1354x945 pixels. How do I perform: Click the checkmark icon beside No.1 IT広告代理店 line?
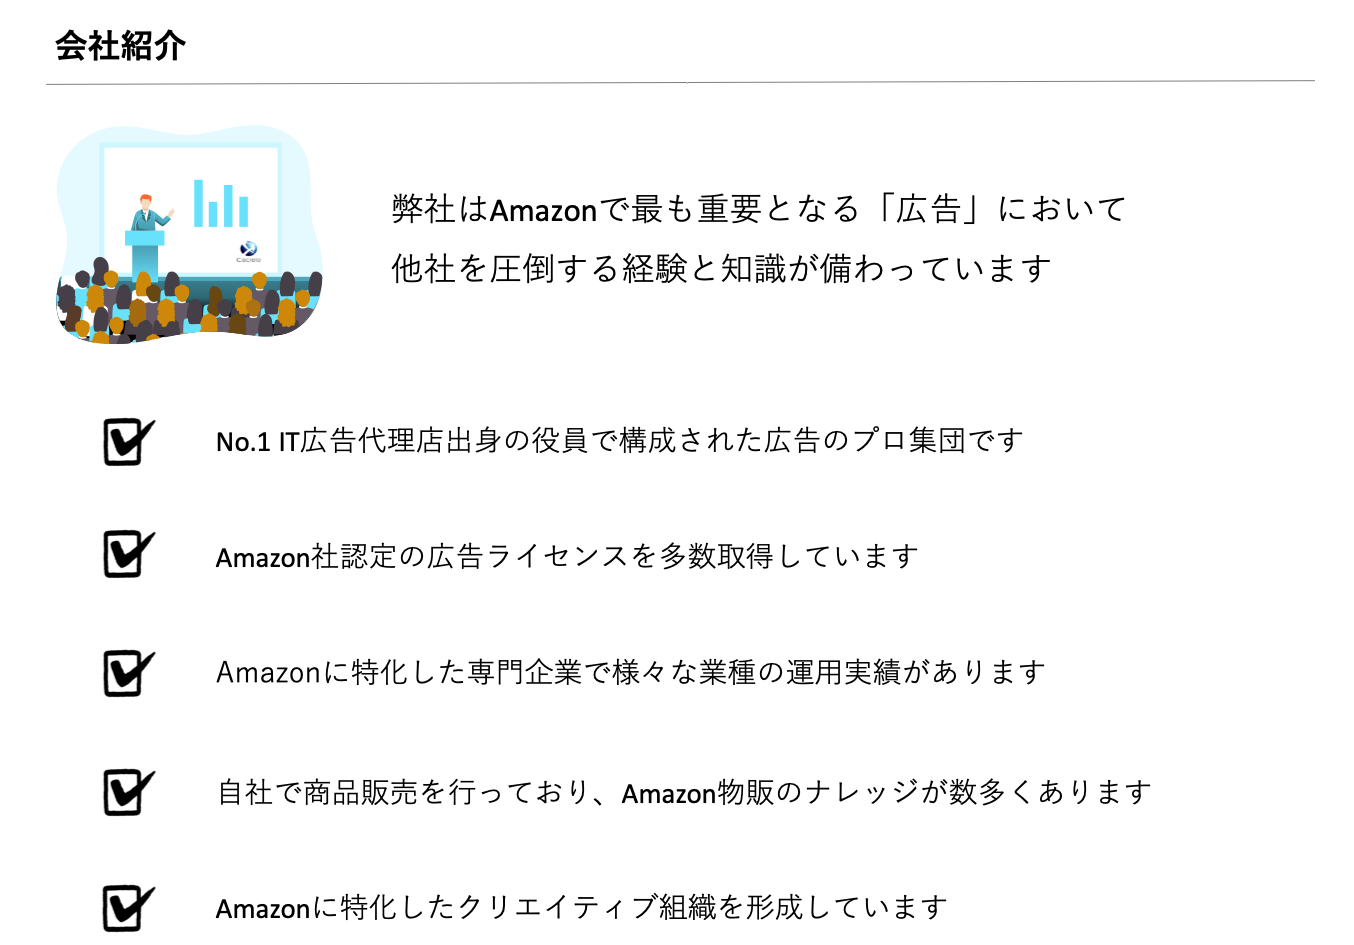coord(128,441)
